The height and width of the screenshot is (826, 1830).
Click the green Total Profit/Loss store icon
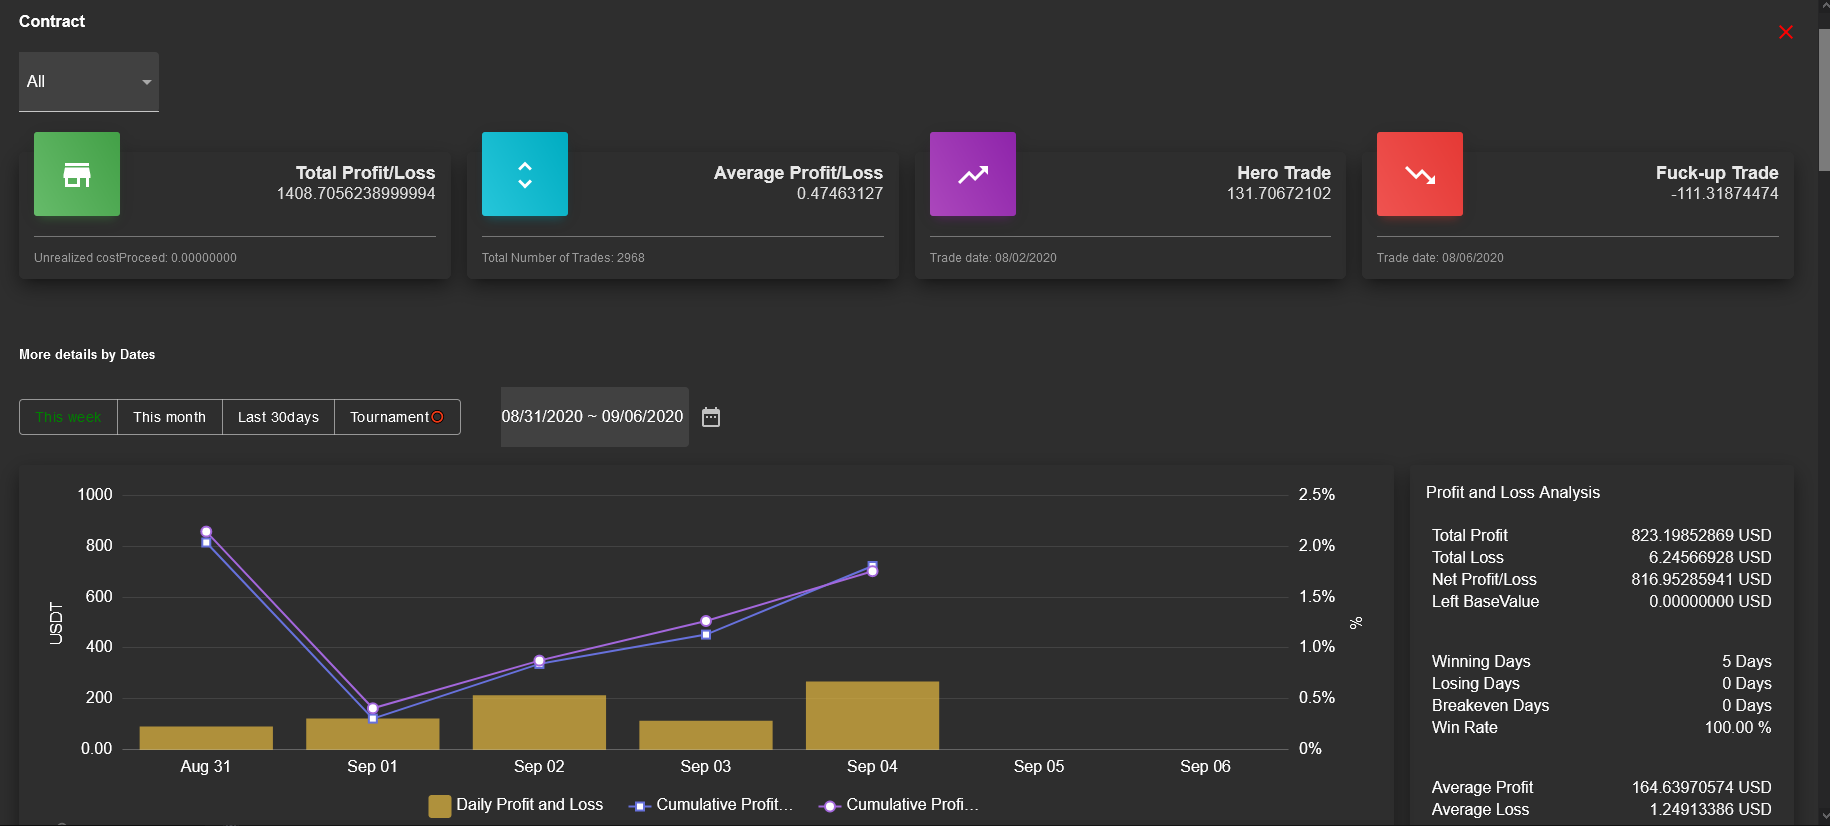[x=77, y=174]
